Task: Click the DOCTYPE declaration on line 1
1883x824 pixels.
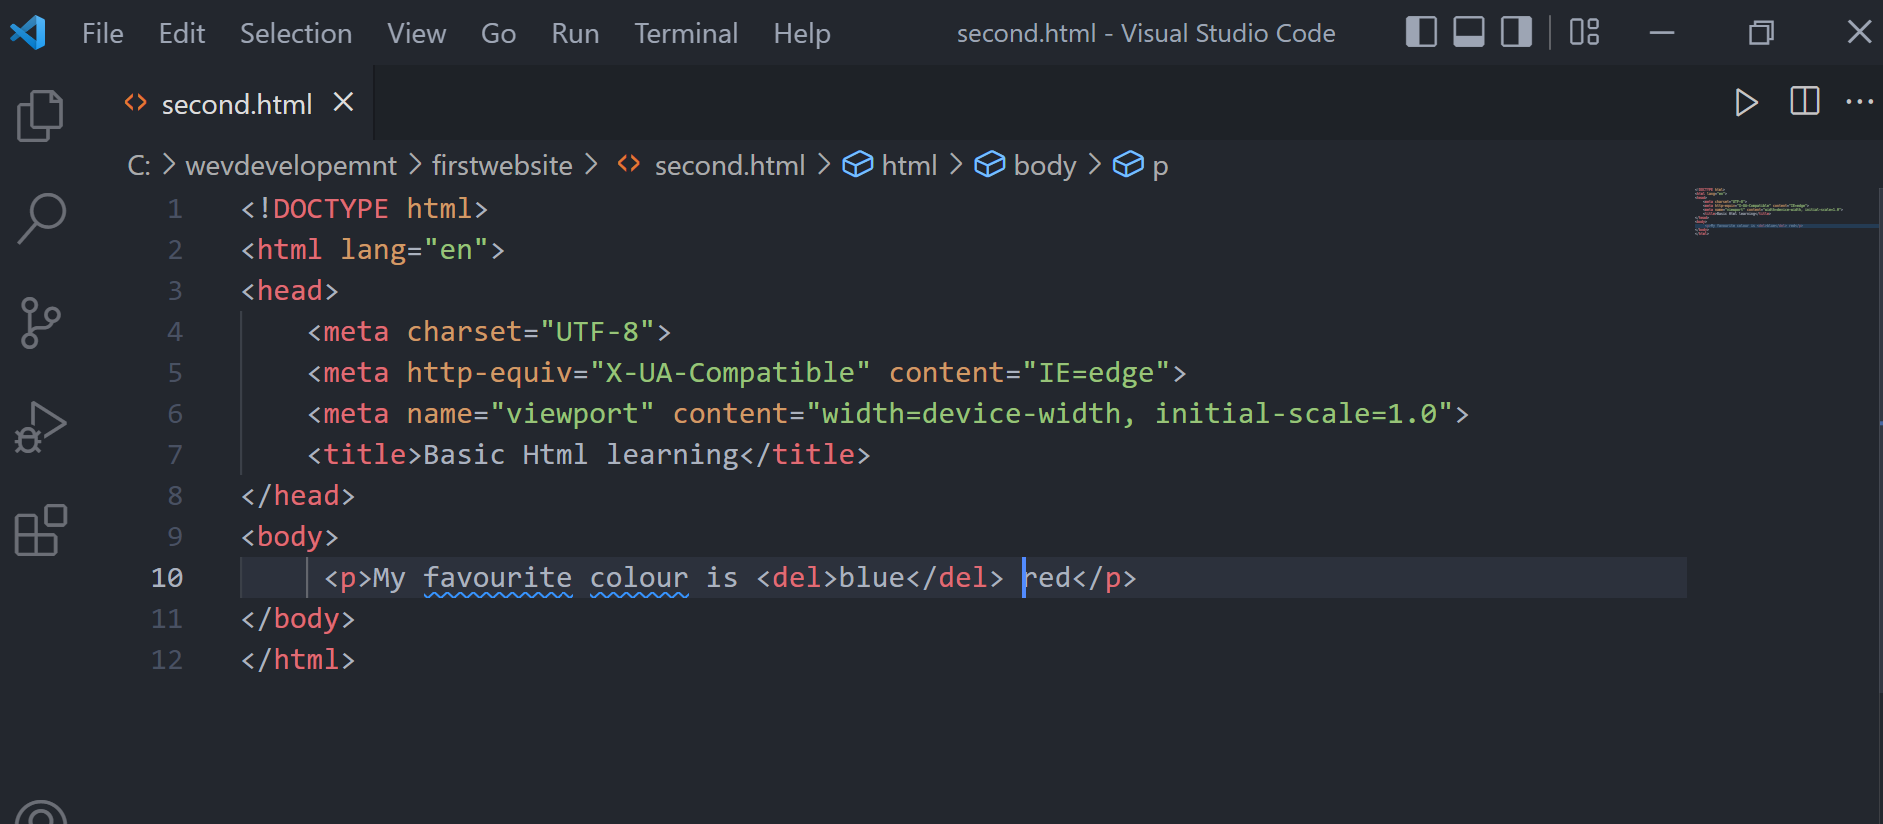Action: tap(364, 209)
